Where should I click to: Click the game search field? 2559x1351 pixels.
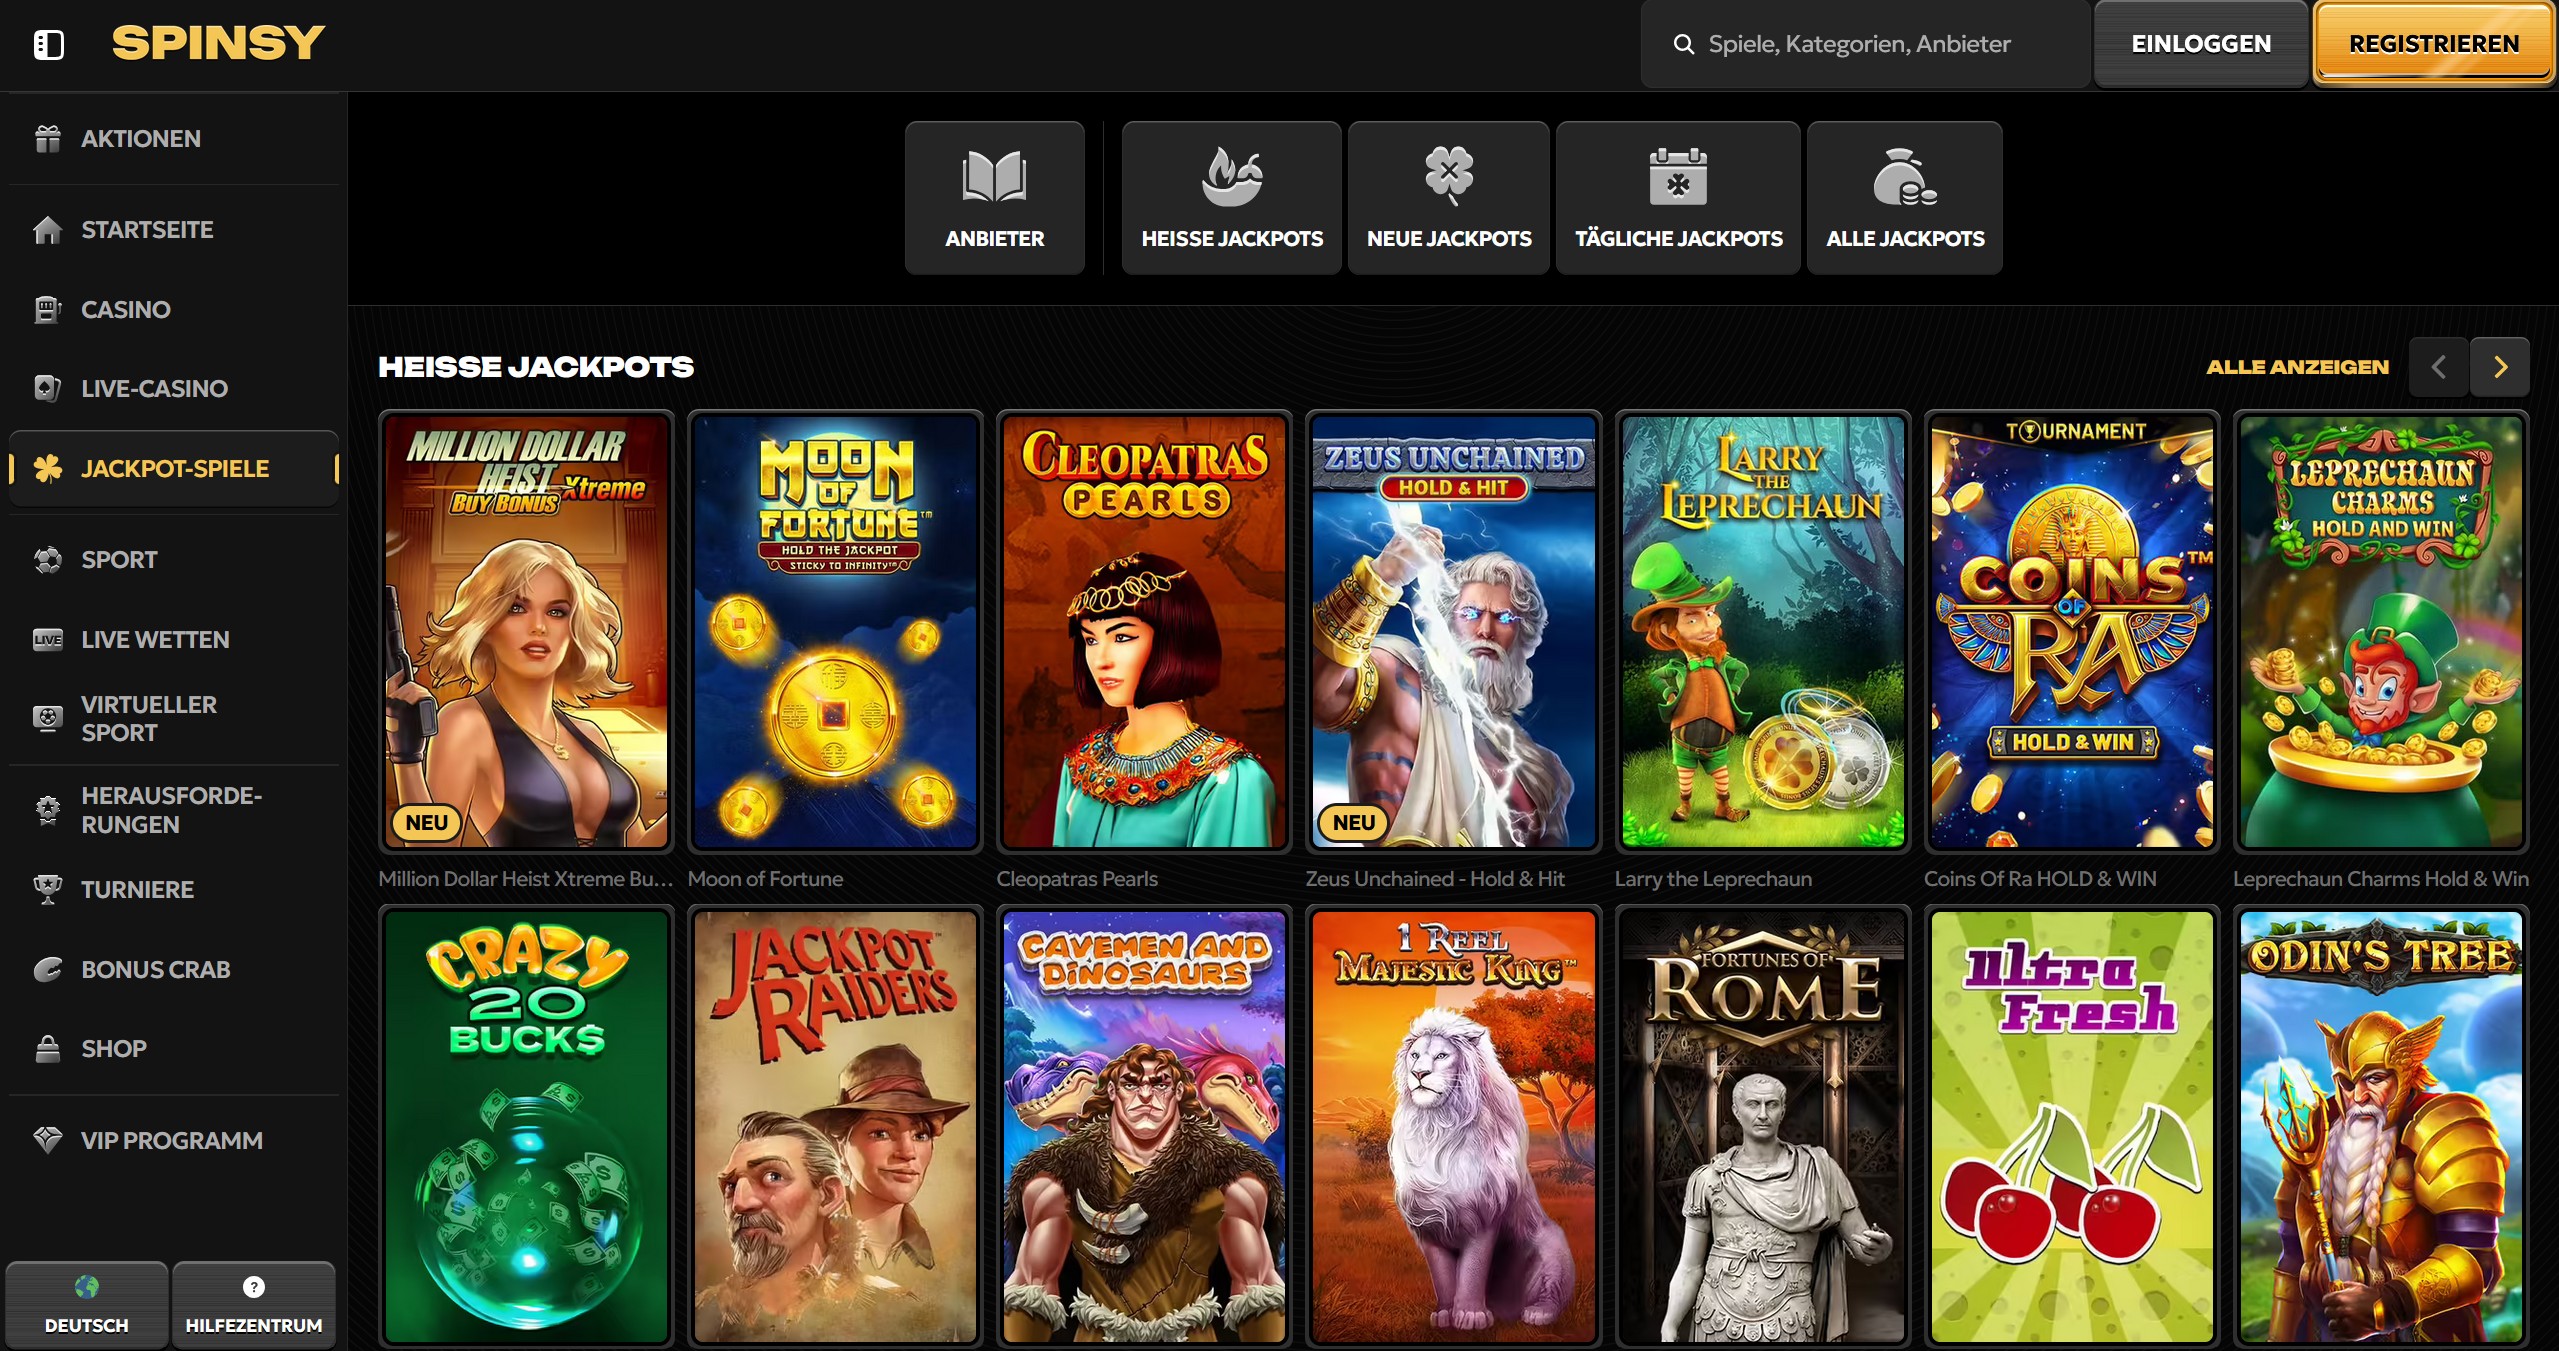(x=1858, y=44)
